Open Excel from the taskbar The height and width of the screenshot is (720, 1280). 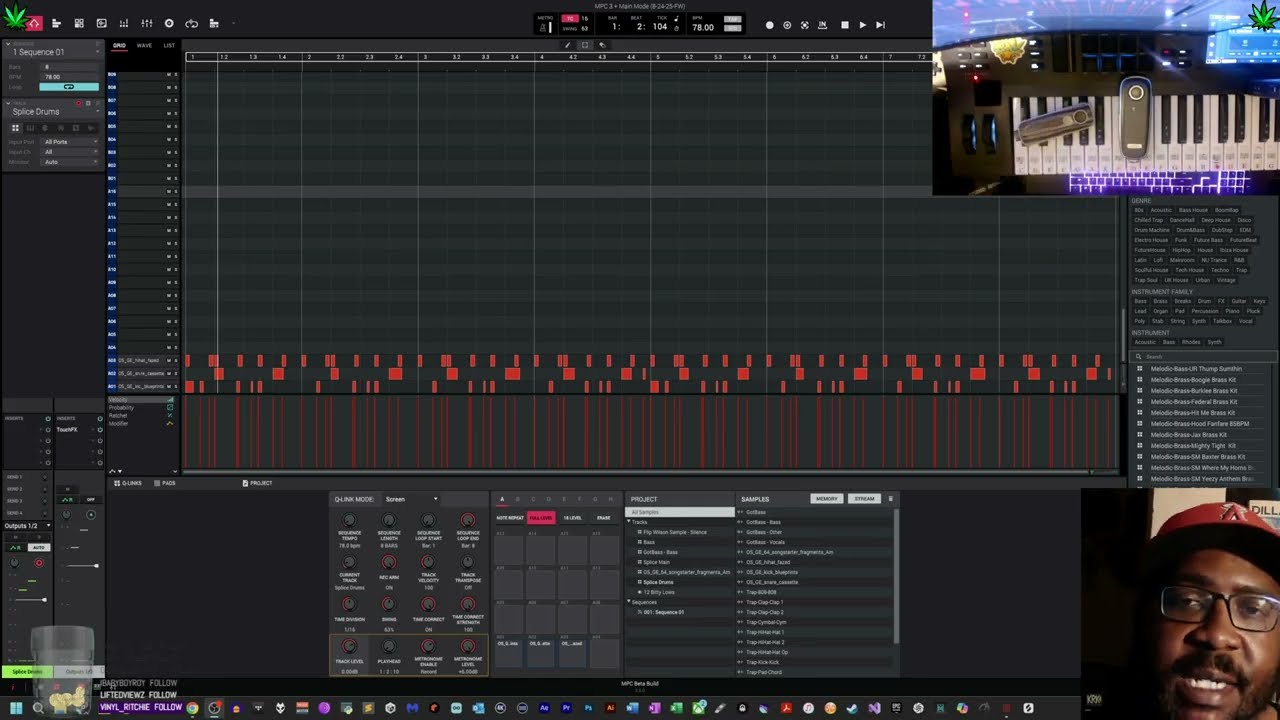[x=676, y=708]
